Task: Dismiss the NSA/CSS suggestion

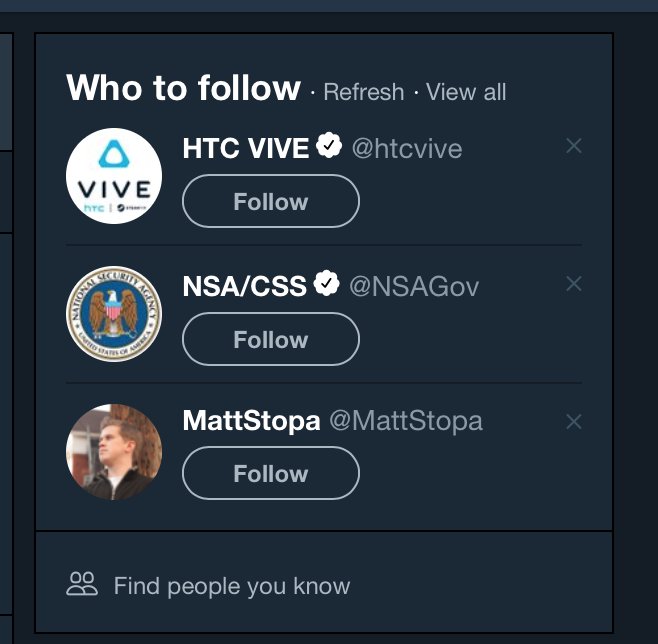Action: pos(574,284)
